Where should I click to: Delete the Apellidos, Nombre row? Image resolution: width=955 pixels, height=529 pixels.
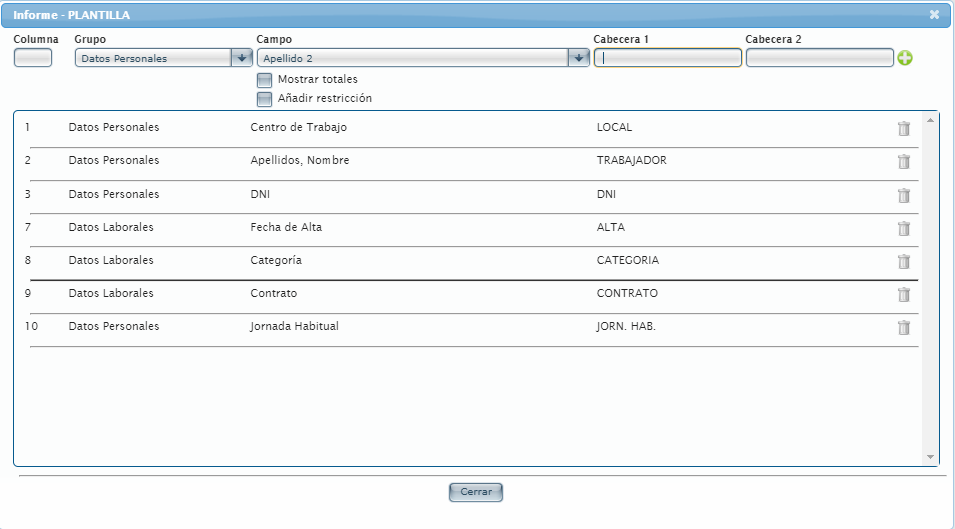tap(903, 161)
